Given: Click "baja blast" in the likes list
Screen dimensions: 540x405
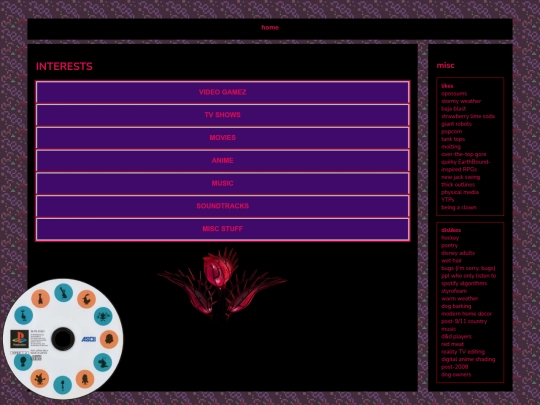Looking at the screenshot, I should pyautogui.click(x=453, y=108).
